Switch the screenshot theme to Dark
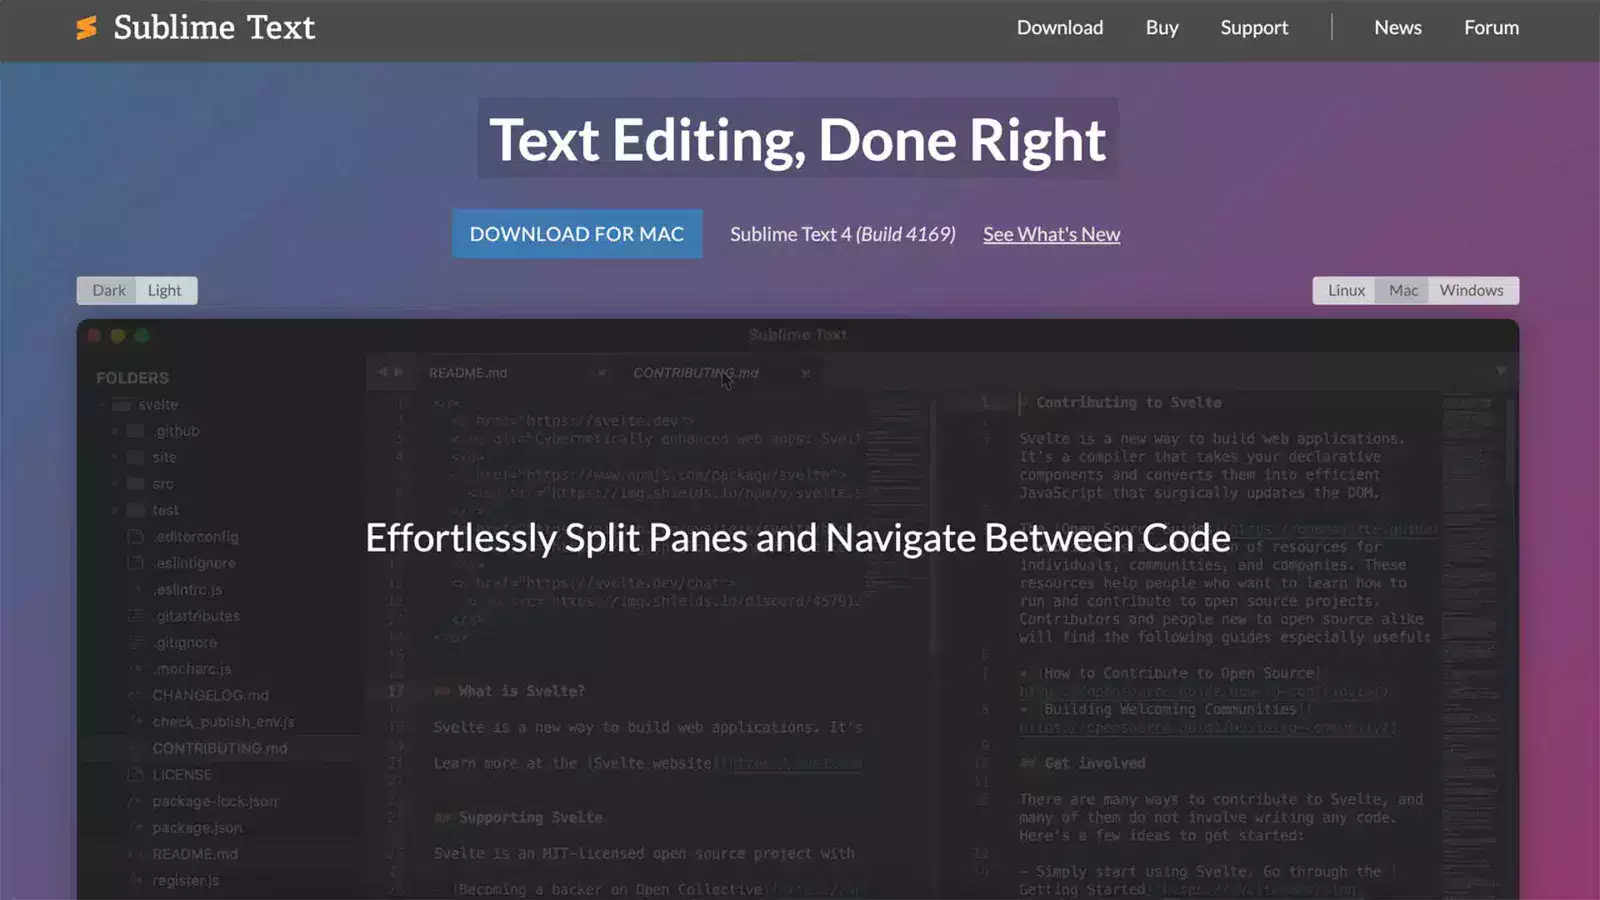The image size is (1600, 900). 109,290
